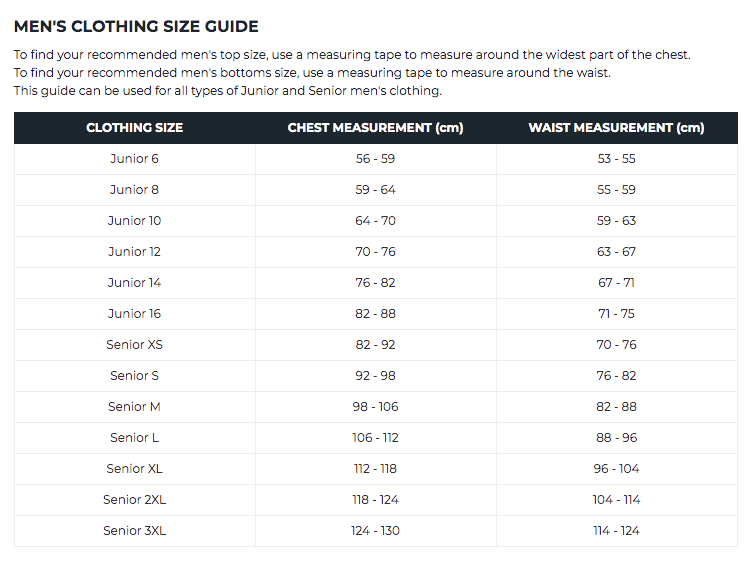Click the Junior 10 size label

click(x=134, y=221)
